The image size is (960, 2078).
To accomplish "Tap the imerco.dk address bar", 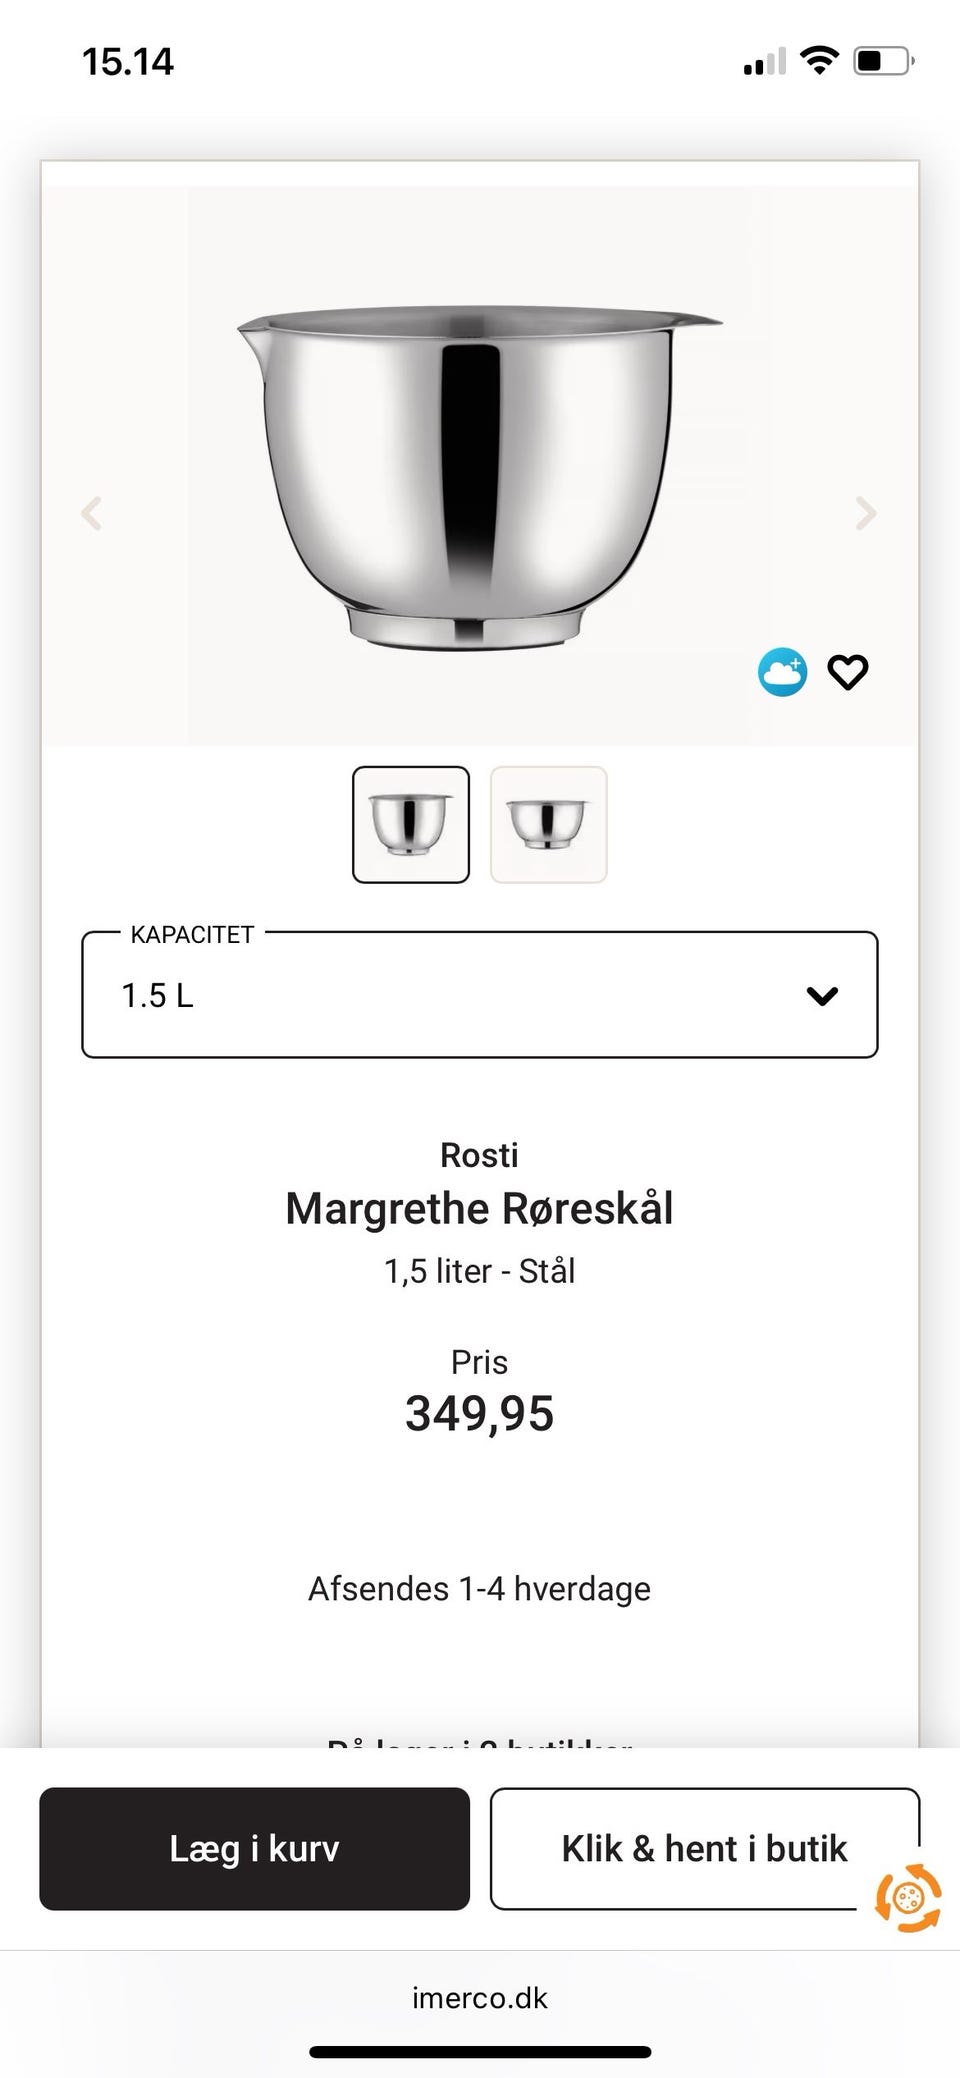I will pyautogui.click(x=480, y=1998).
